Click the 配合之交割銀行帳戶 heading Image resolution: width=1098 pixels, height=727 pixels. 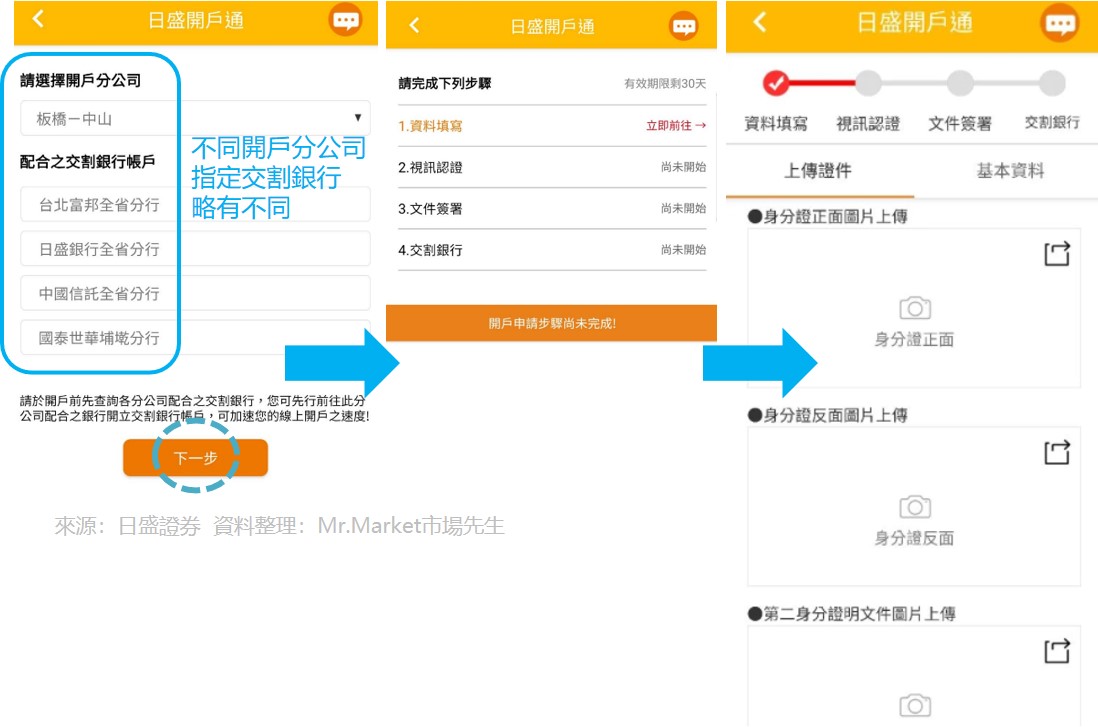[x=88, y=162]
